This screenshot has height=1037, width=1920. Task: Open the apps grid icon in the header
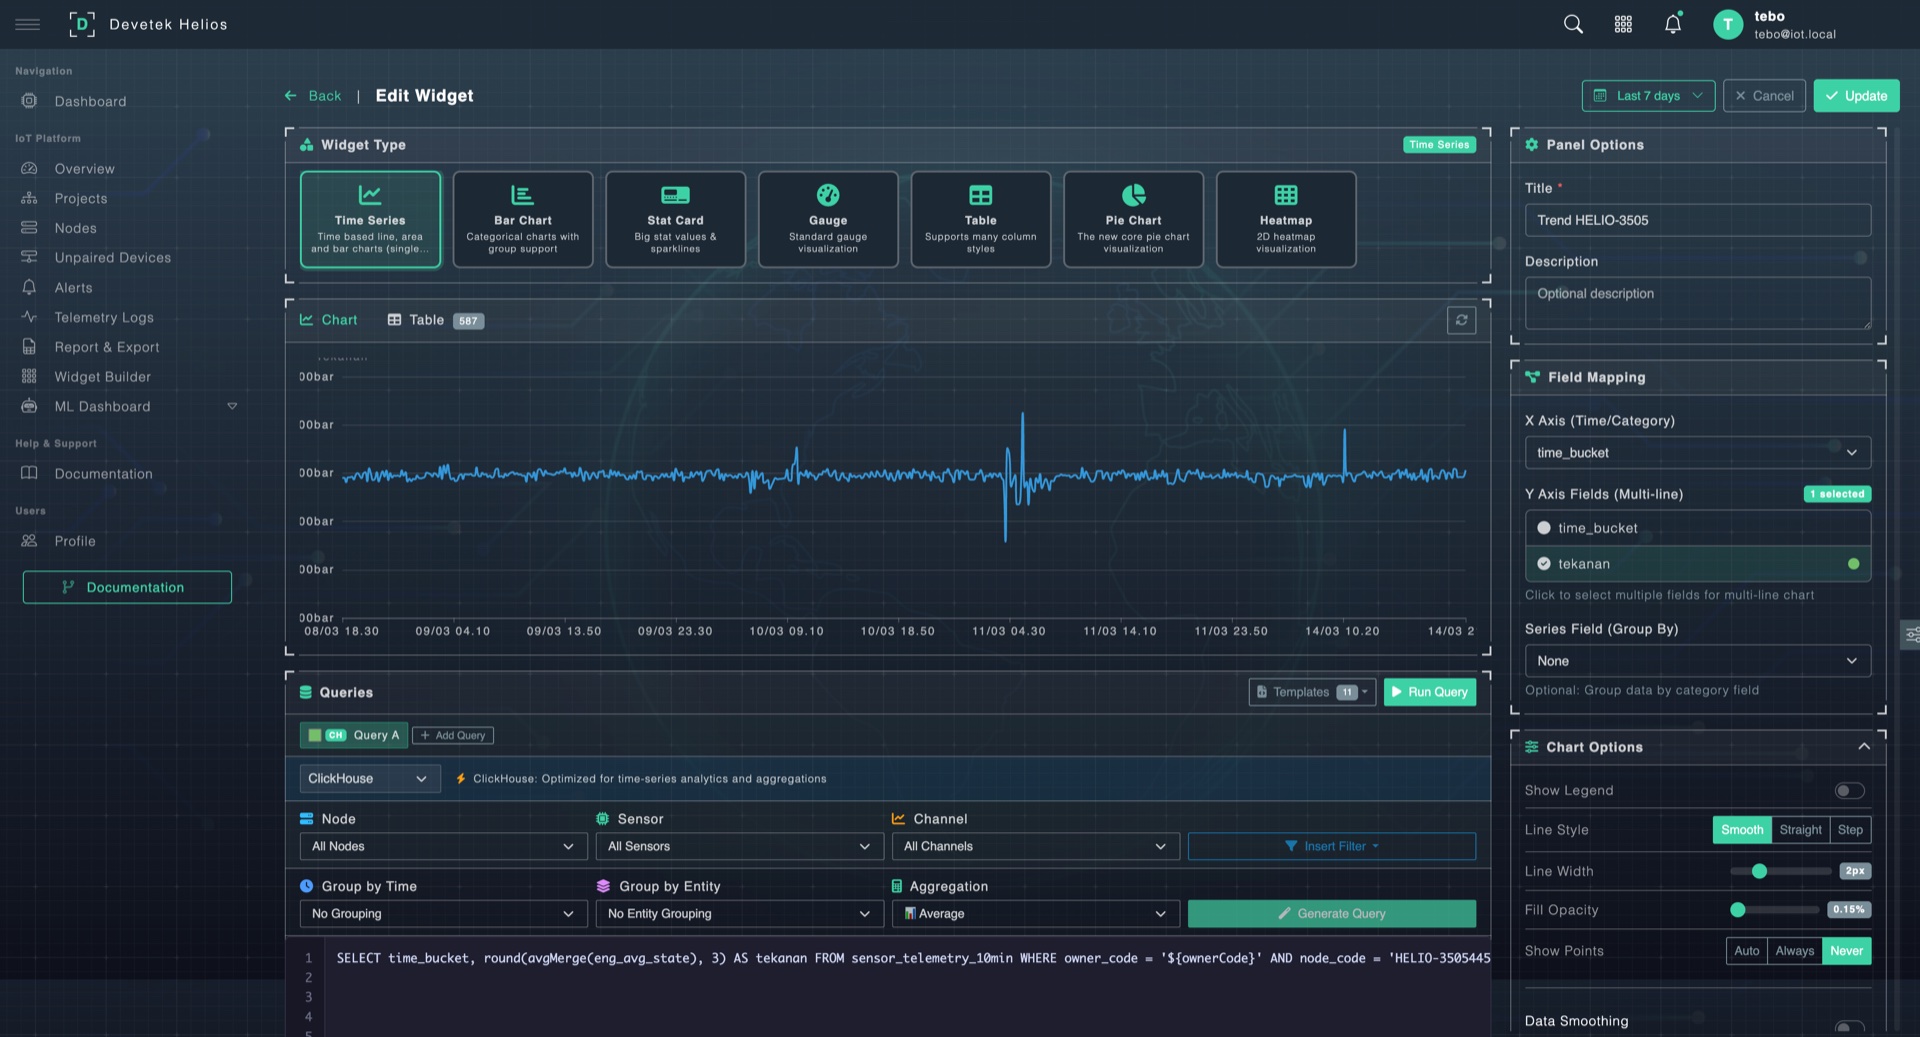pos(1622,23)
